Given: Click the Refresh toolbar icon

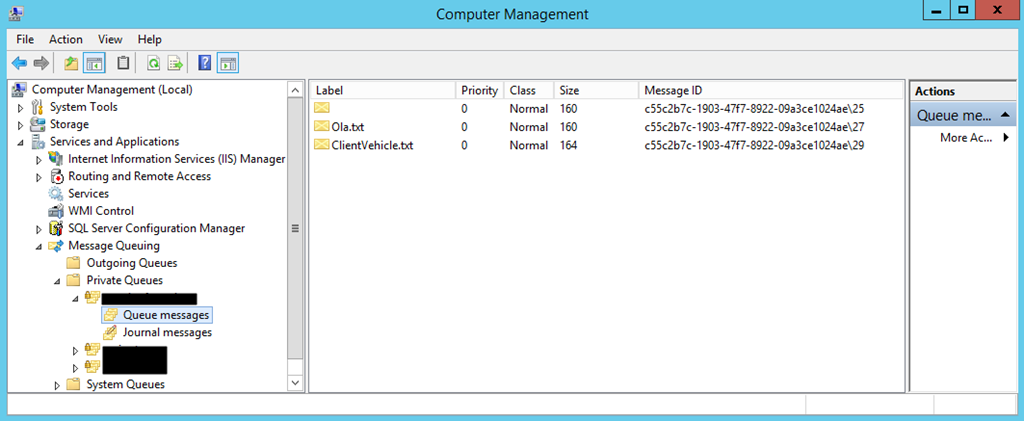Looking at the screenshot, I should pos(154,64).
